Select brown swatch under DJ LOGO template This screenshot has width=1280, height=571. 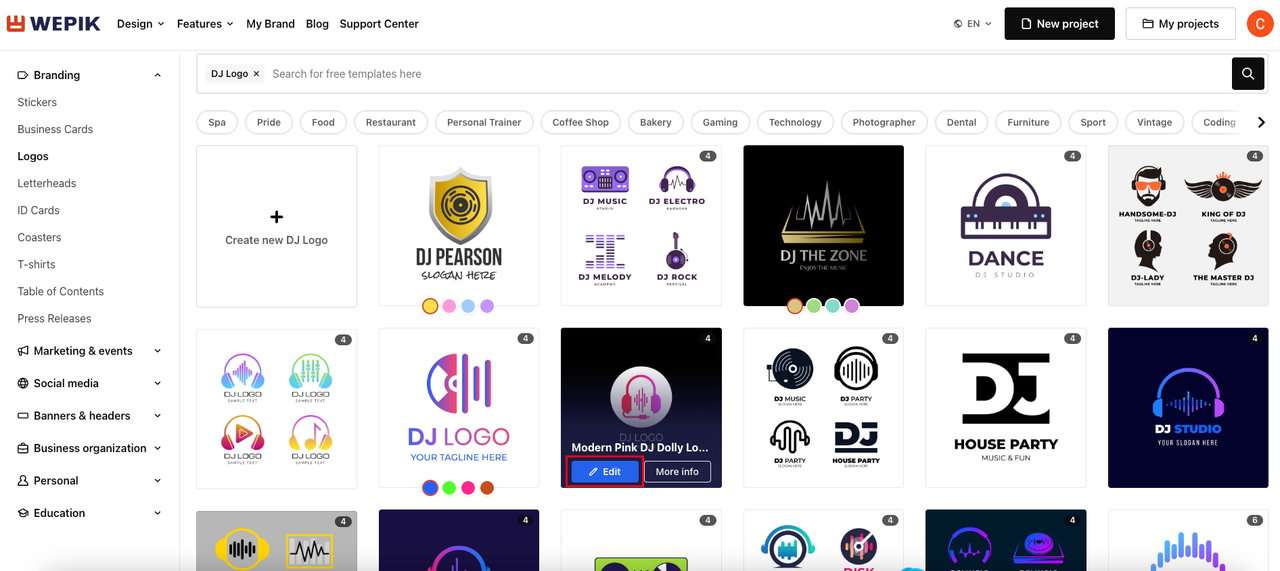pyautogui.click(x=487, y=488)
